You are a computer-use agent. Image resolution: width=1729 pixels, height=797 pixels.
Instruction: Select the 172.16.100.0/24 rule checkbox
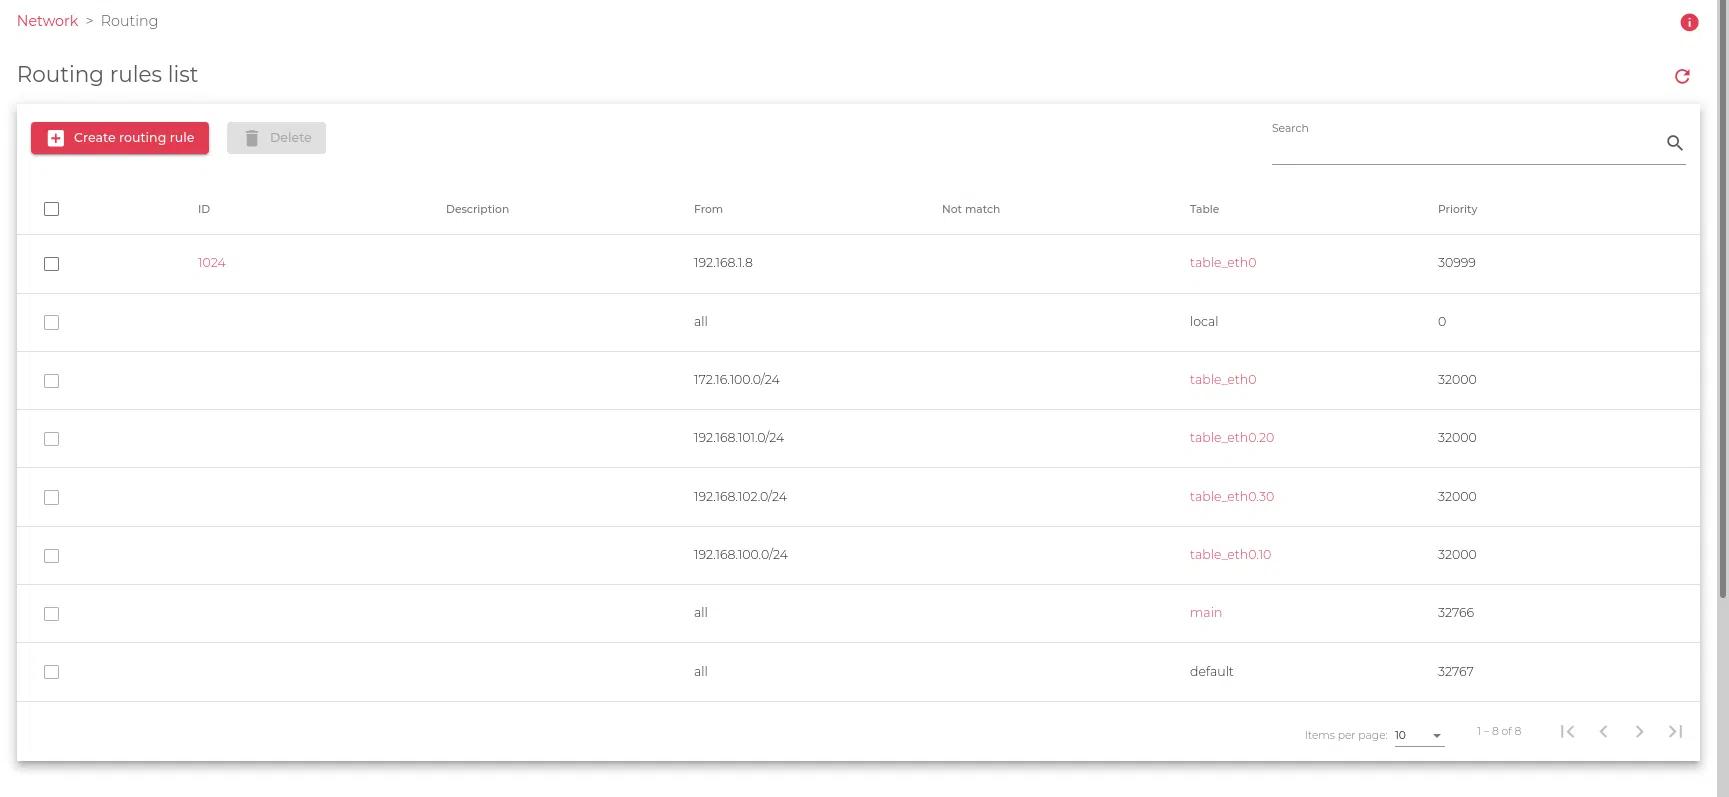coord(52,381)
